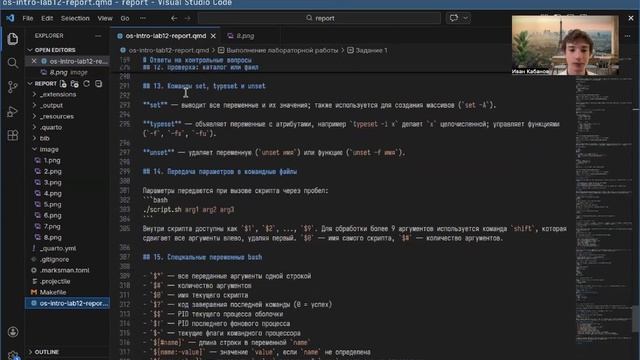
Task: Open the Copilot chat icon in title bar
Action: pyautogui.click(x=454, y=18)
